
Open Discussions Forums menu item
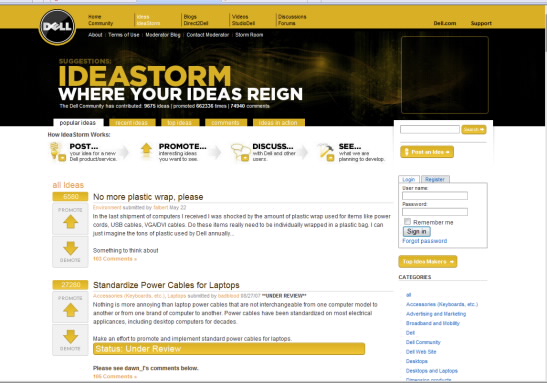[x=292, y=20]
